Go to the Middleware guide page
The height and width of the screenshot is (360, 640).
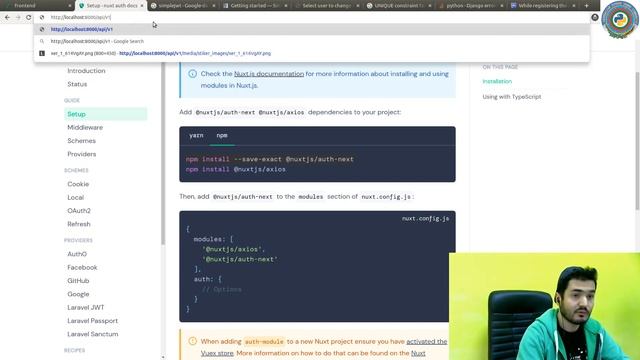click(x=85, y=127)
